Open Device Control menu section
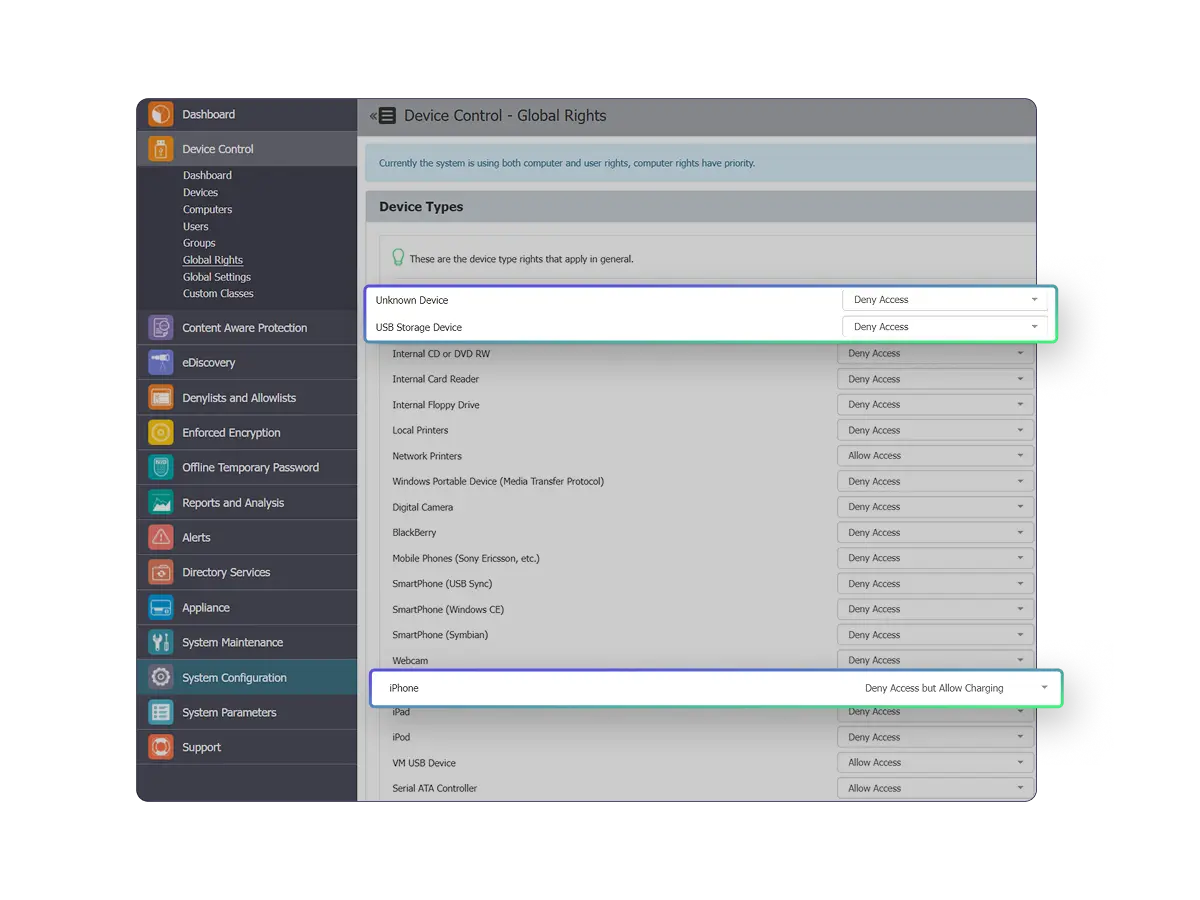This screenshot has height=900, width=1200. point(247,149)
